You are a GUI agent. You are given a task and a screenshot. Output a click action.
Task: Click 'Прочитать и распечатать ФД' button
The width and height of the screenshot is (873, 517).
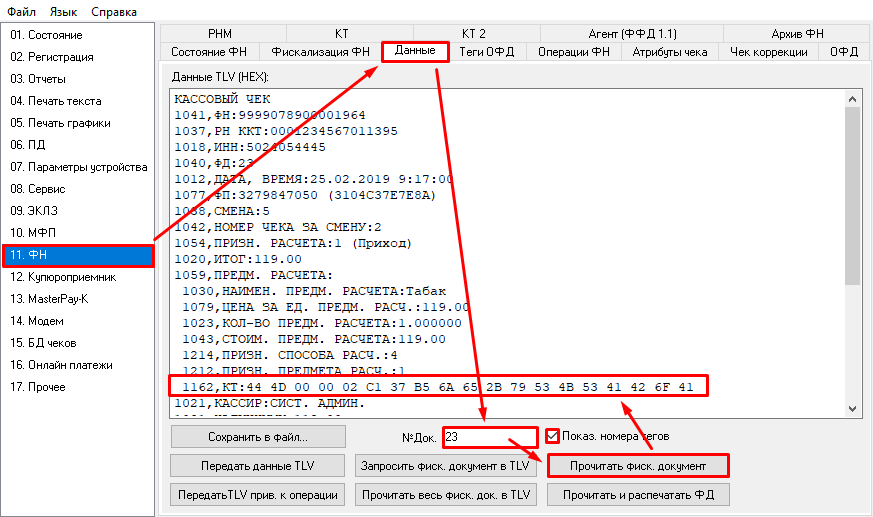pos(638,495)
